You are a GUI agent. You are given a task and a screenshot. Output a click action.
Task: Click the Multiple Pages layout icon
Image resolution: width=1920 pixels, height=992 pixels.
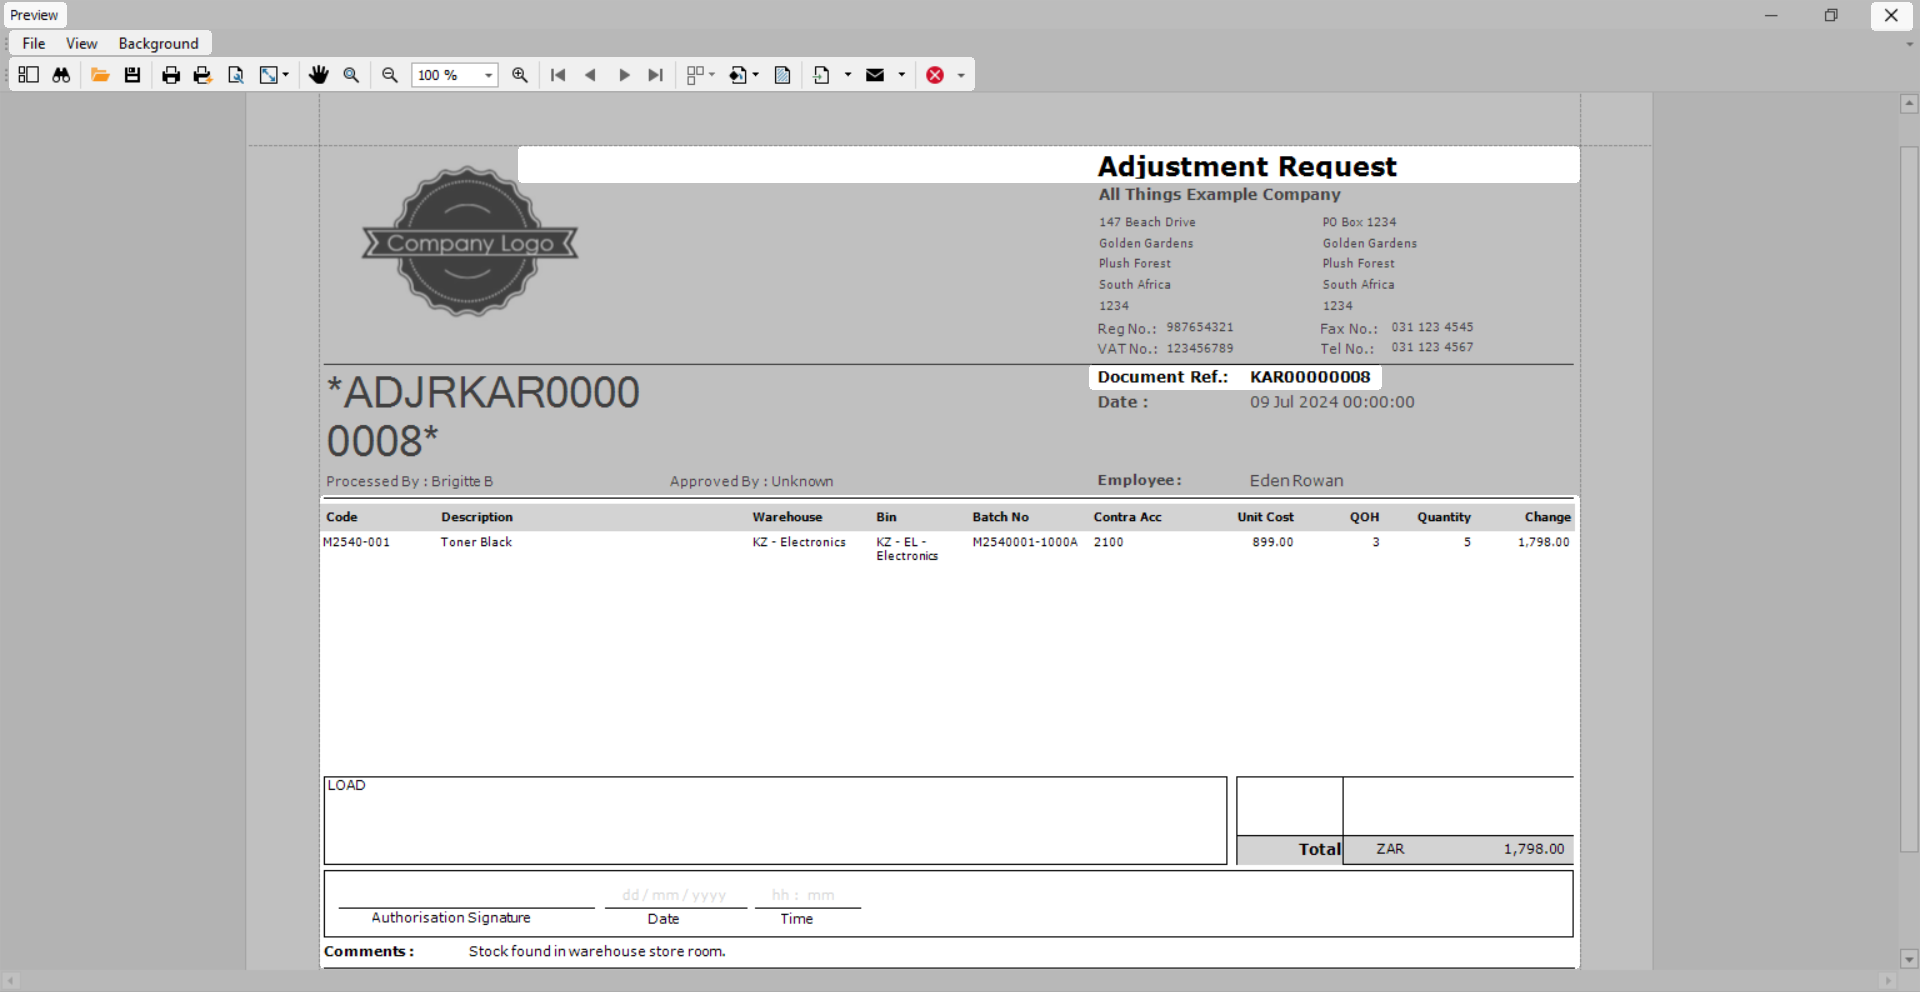pos(695,75)
